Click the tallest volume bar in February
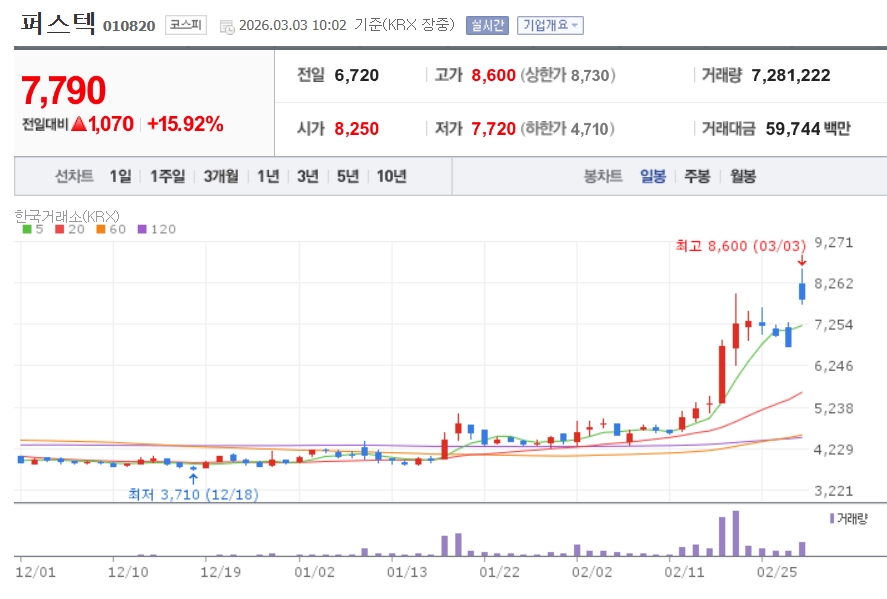The height and width of the screenshot is (599, 887). tap(735, 533)
